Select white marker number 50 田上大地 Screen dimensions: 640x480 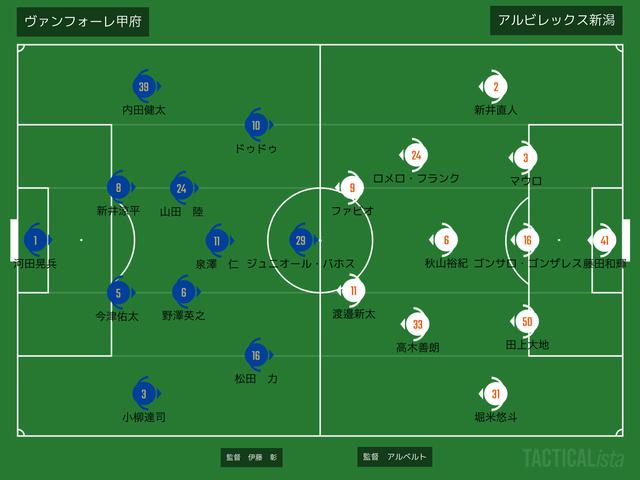(x=525, y=322)
